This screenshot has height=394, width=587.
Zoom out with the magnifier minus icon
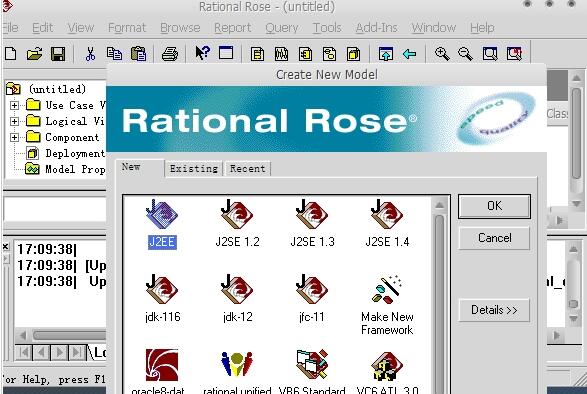point(465,54)
